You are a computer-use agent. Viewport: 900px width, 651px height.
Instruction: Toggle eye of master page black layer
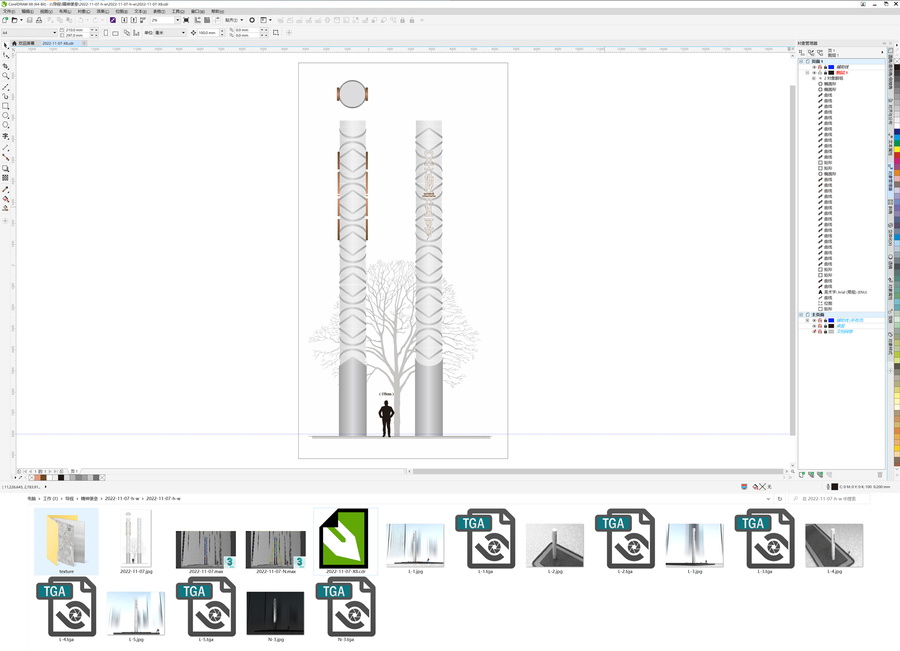814,326
